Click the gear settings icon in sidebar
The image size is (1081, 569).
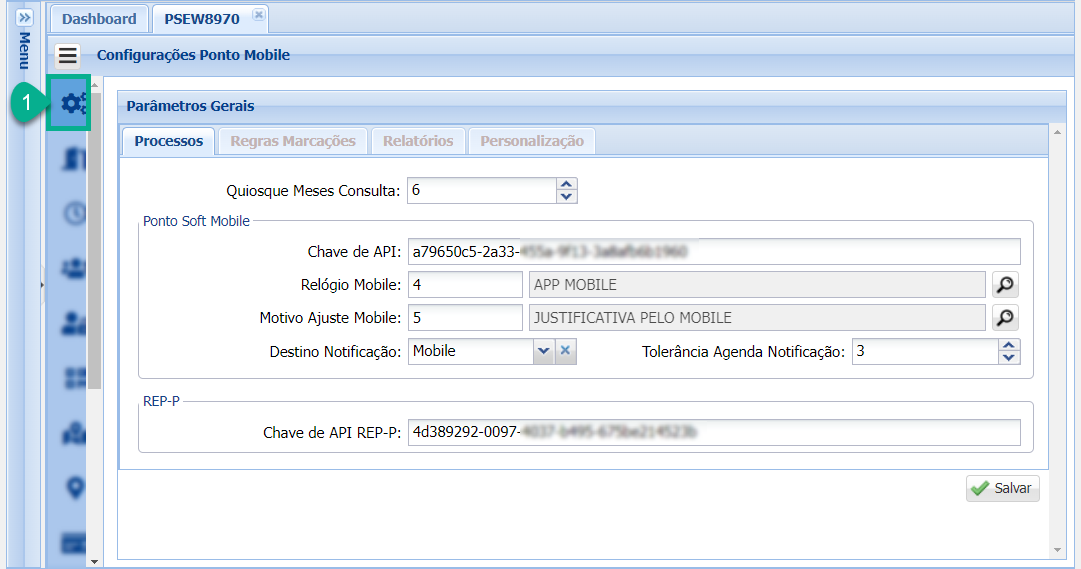[72, 103]
